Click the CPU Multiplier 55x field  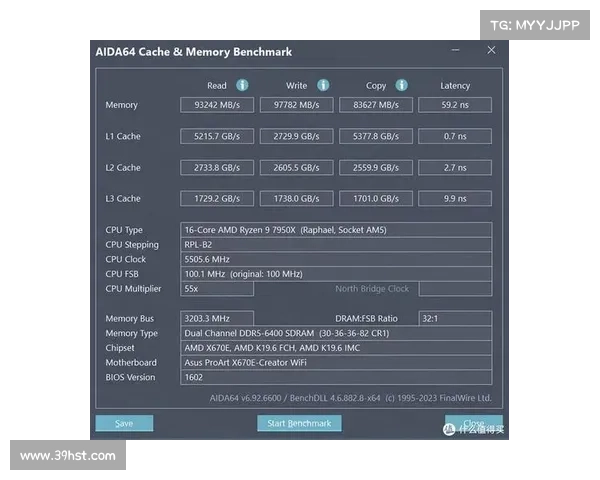click(217, 288)
